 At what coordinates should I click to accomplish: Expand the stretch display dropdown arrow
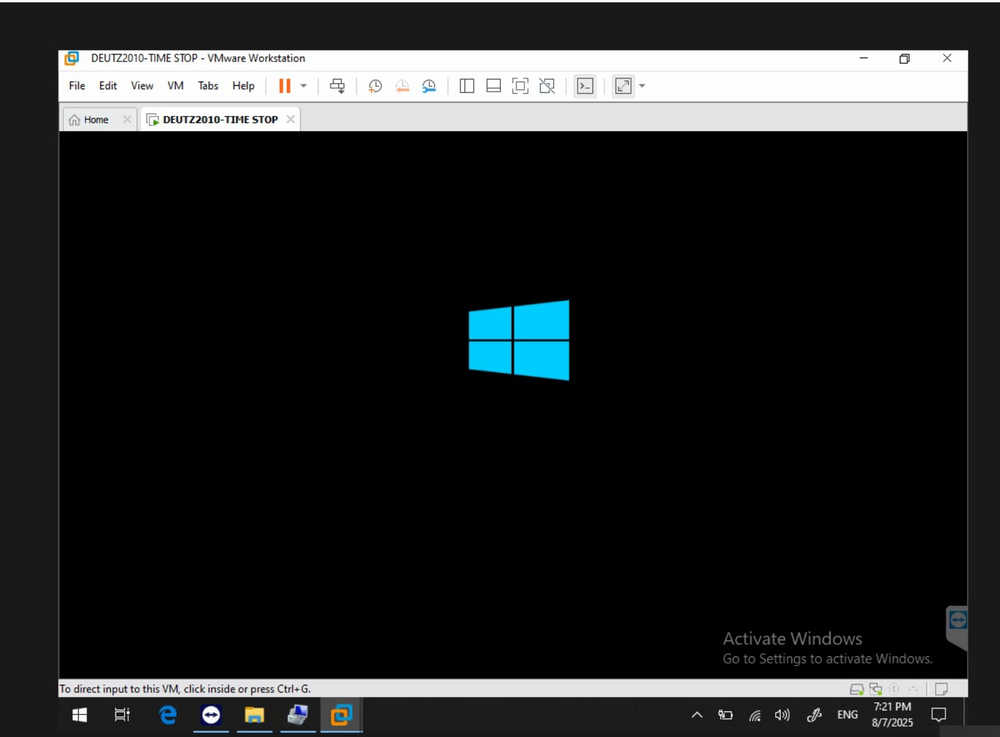(642, 86)
